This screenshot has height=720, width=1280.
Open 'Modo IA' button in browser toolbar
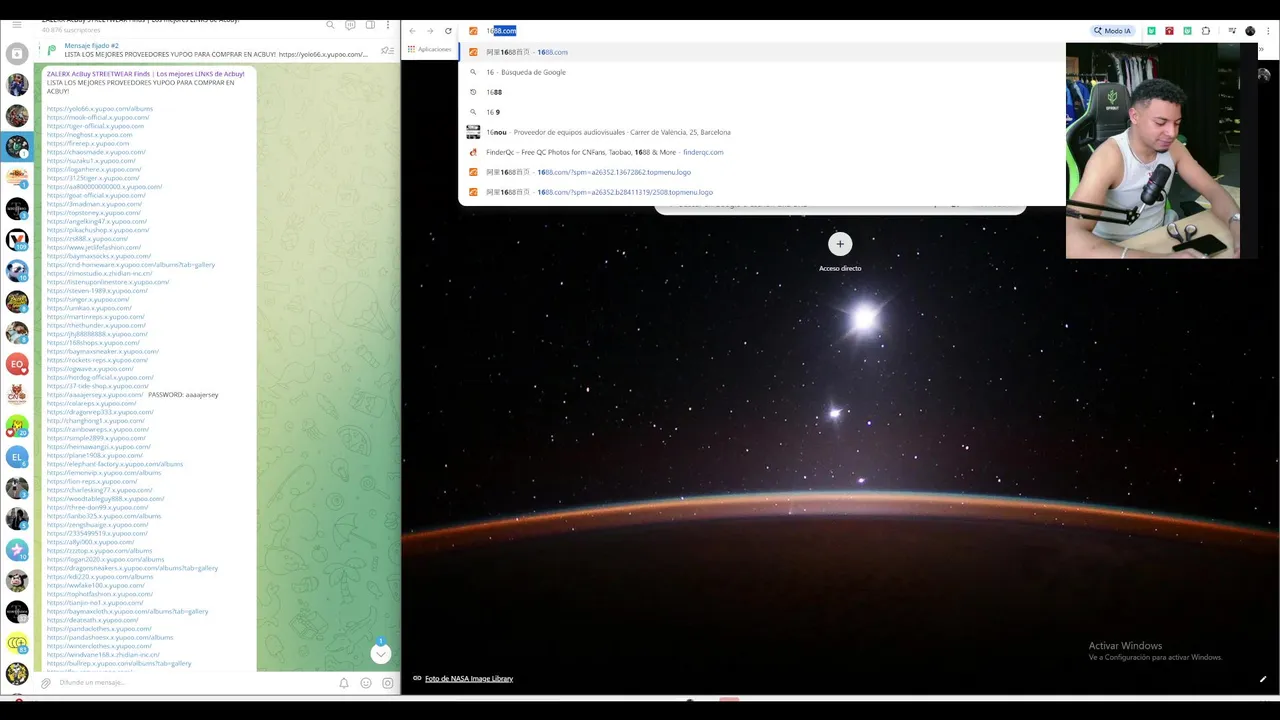click(1112, 31)
